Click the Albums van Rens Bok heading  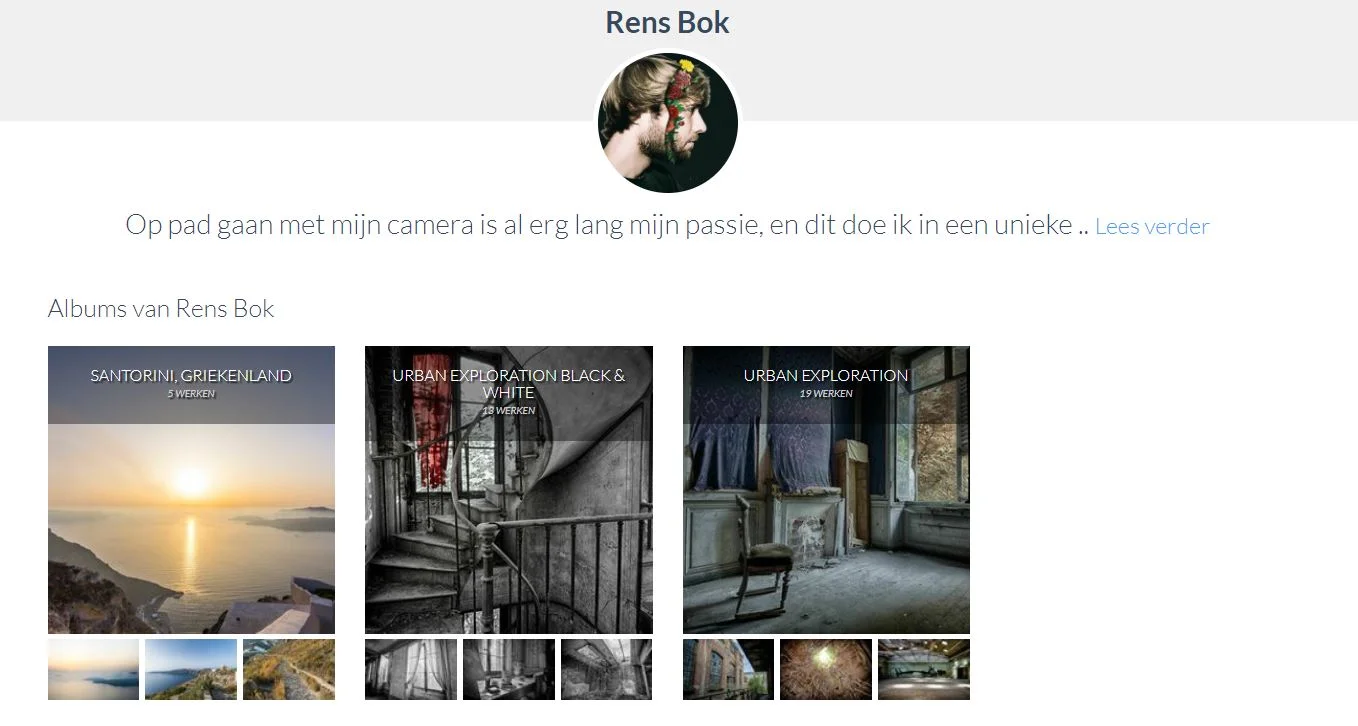(161, 309)
